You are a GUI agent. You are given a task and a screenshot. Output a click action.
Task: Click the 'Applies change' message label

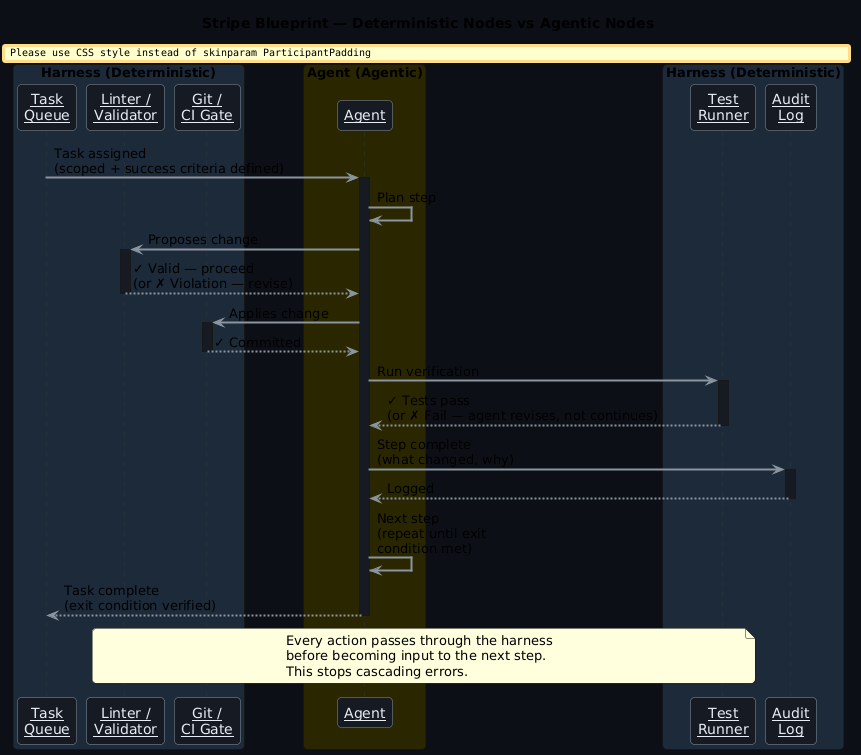(279, 314)
